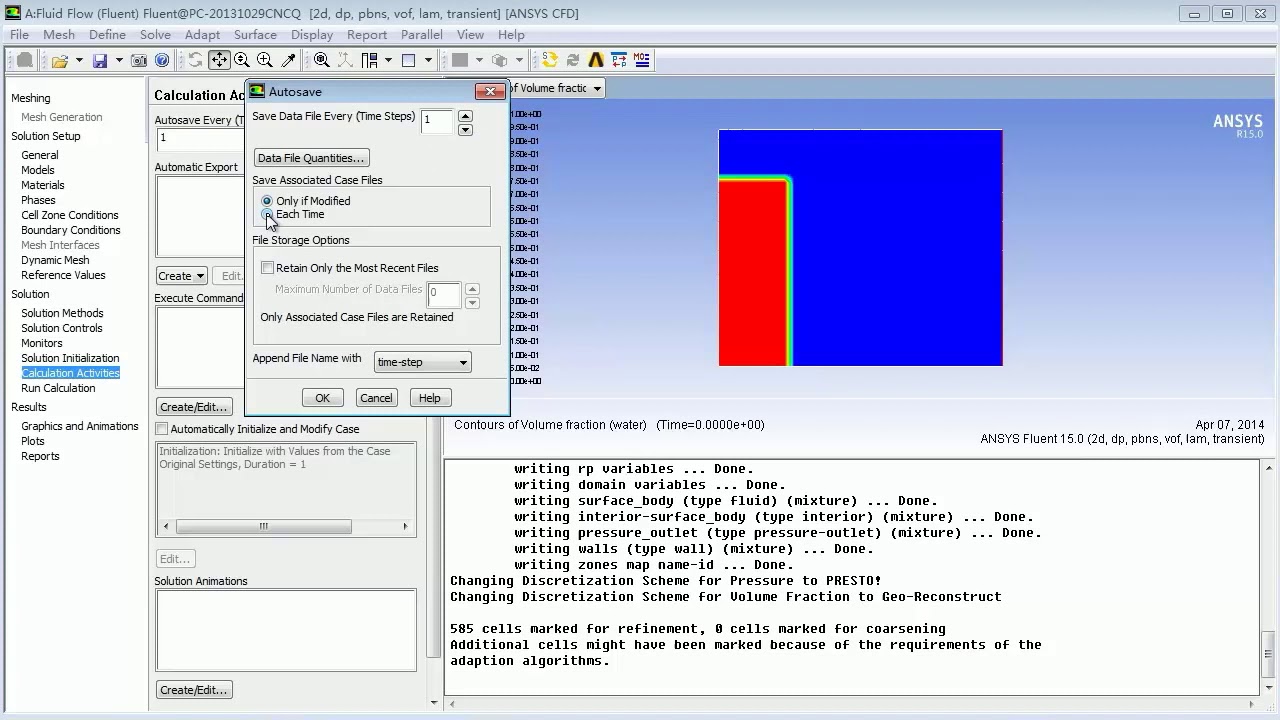The height and width of the screenshot is (720, 1280).
Task: Click the fit to window icon
Action: click(x=322, y=60)
